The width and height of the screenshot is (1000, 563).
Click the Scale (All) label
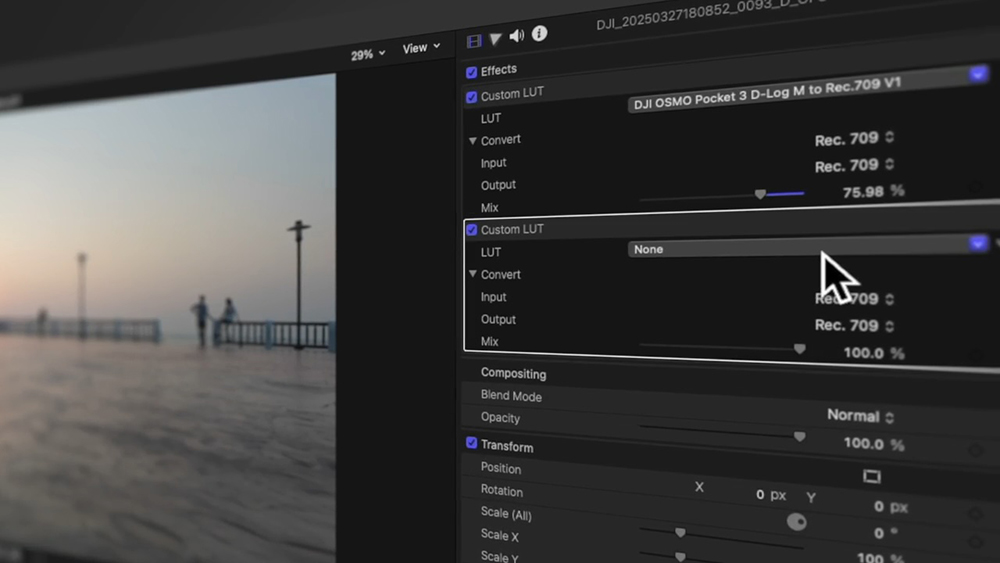pos(506,513)
